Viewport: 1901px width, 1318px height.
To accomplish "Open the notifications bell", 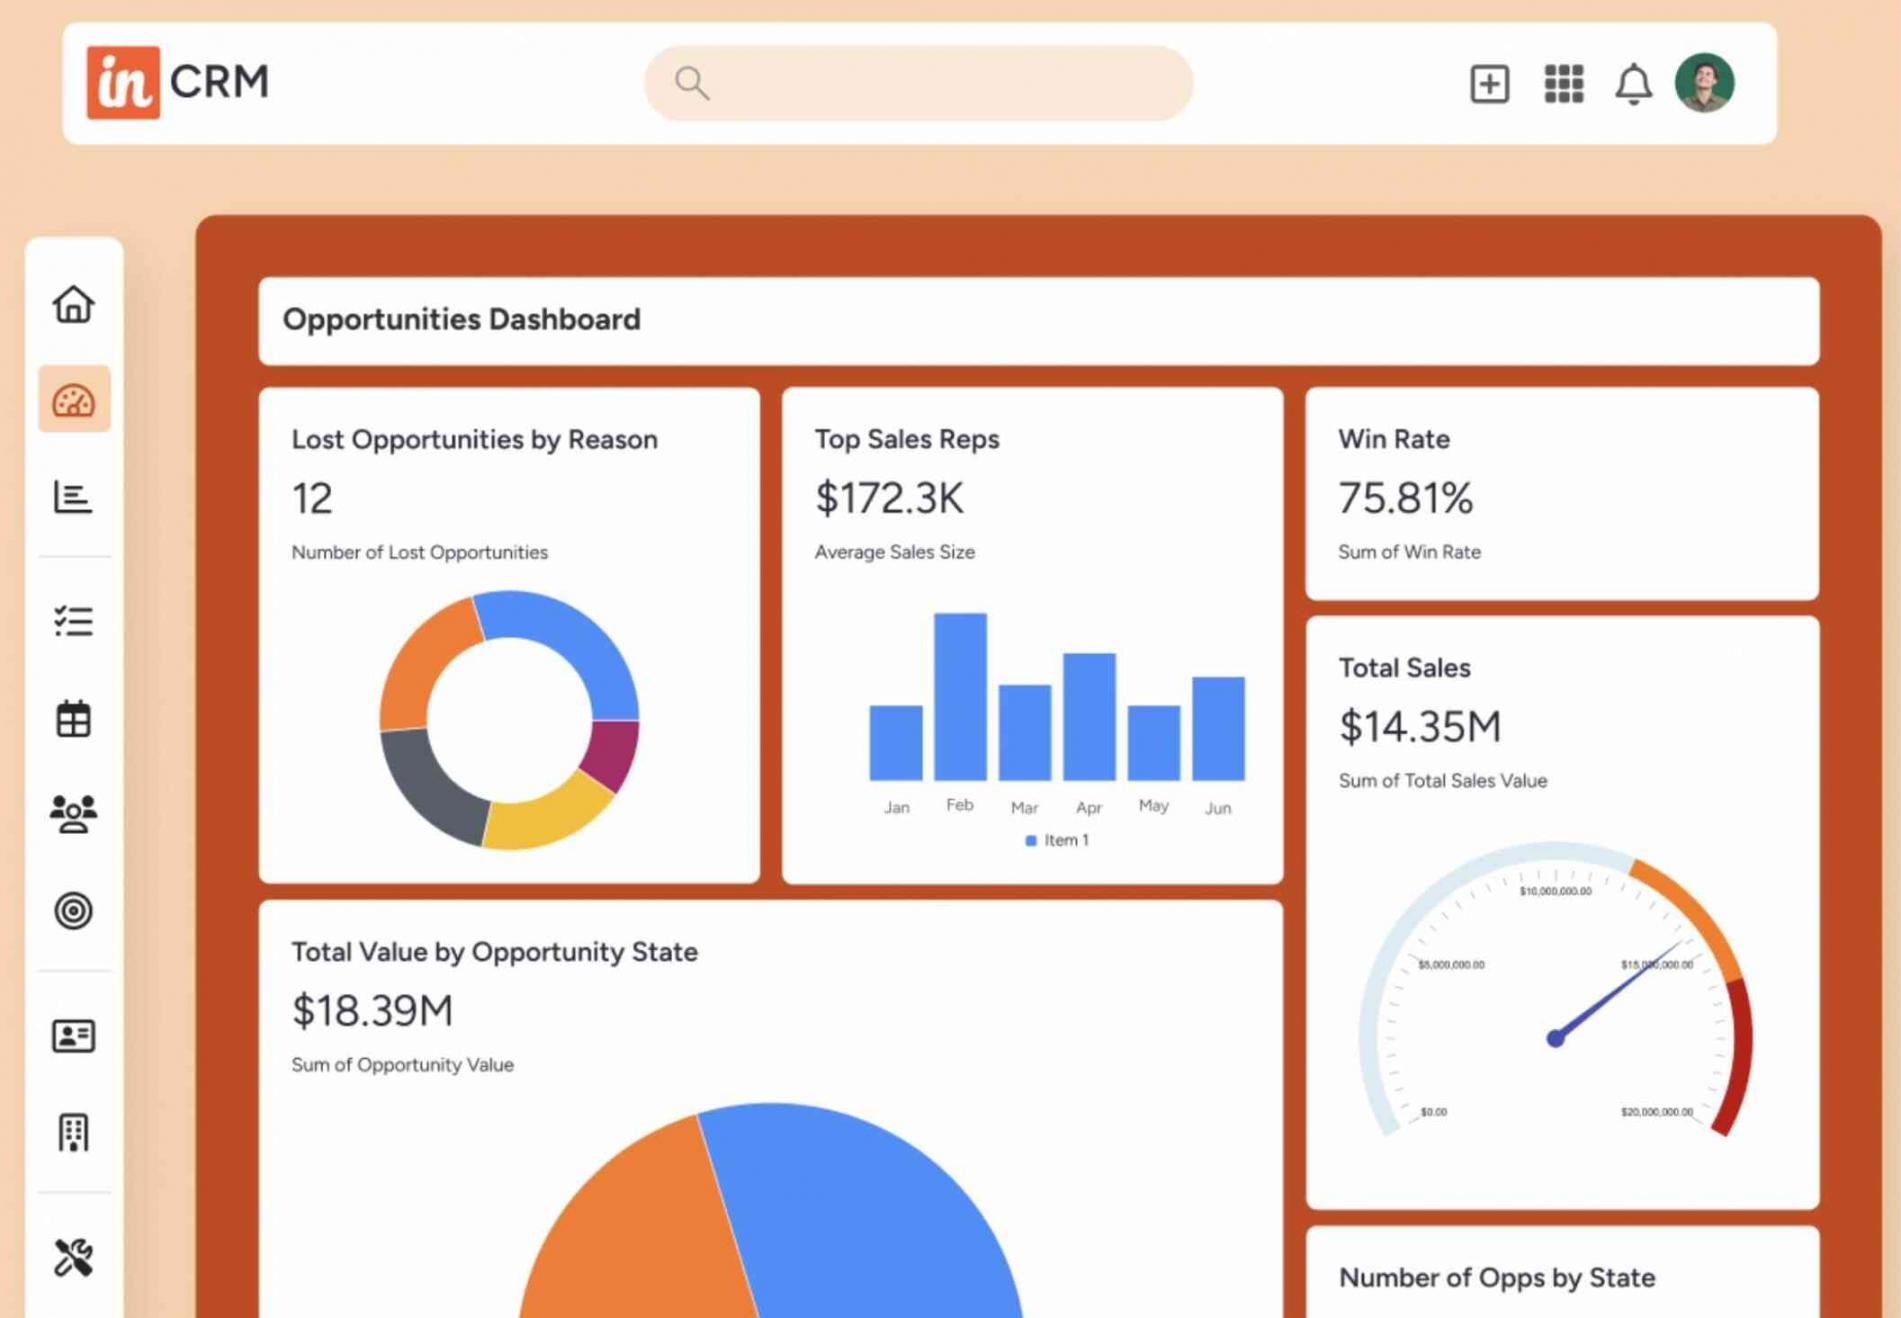I will click(1633, 83).
